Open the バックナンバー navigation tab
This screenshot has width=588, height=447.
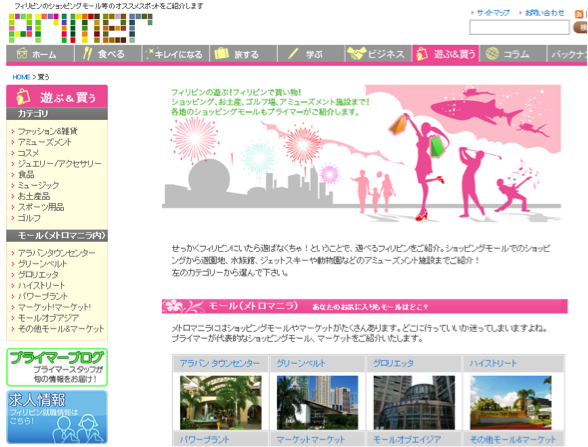tap(567, 54)
